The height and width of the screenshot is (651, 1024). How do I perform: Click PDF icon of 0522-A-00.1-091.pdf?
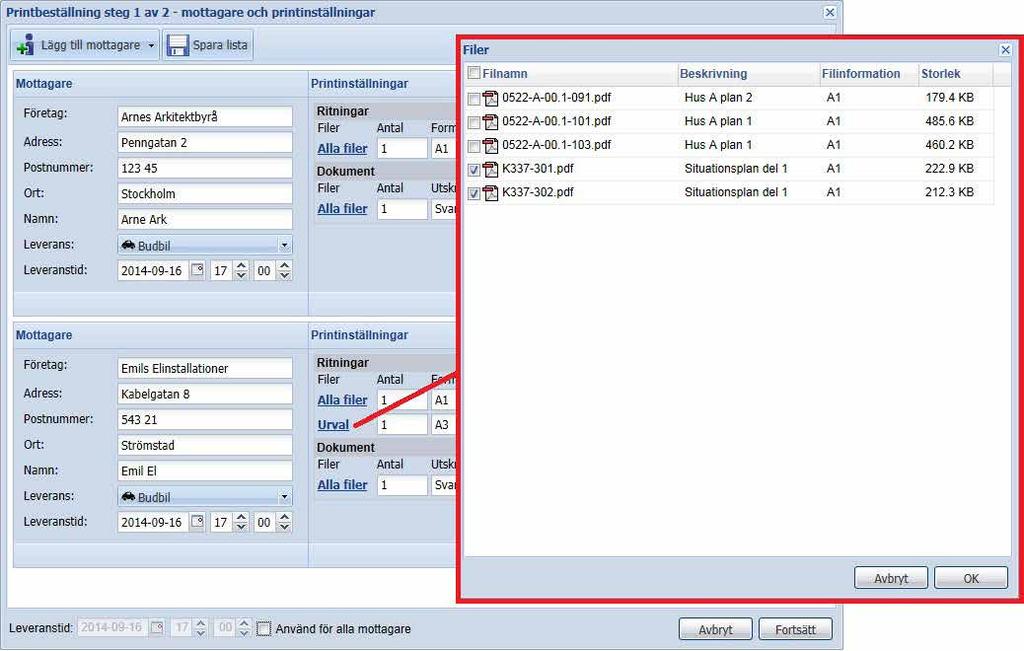(490, 98)
